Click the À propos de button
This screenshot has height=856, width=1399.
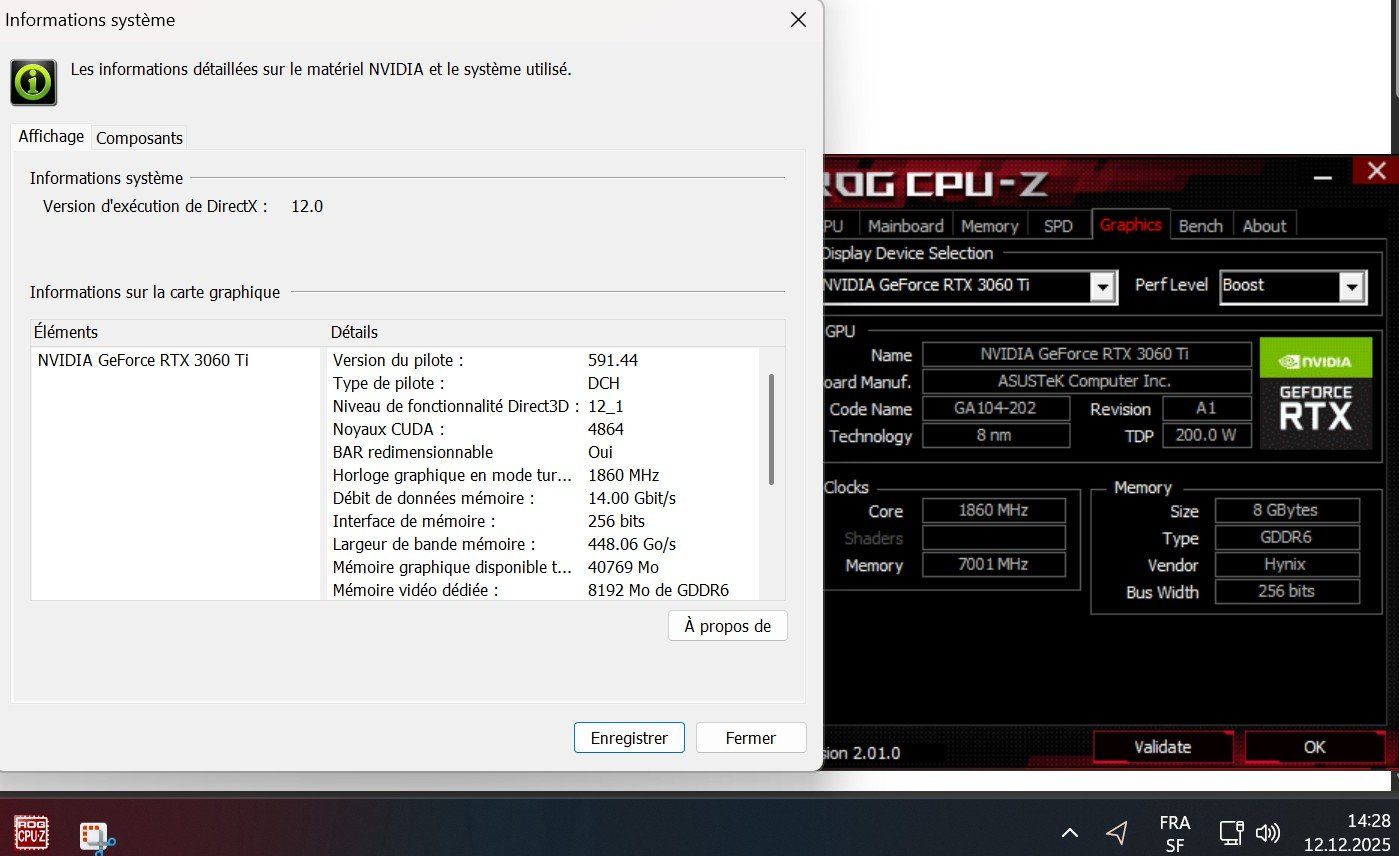click(x=727, y=626)
